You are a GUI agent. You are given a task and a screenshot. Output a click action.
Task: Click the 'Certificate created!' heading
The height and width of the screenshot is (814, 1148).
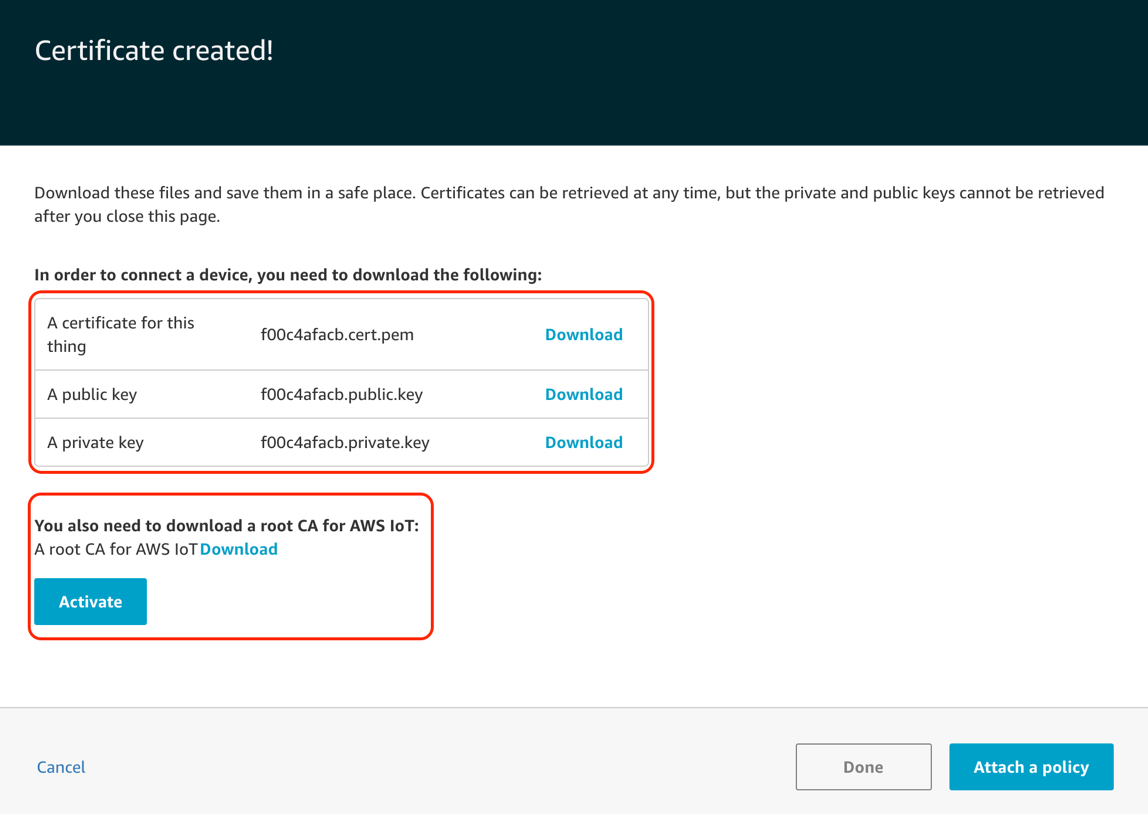coord(154,51)
